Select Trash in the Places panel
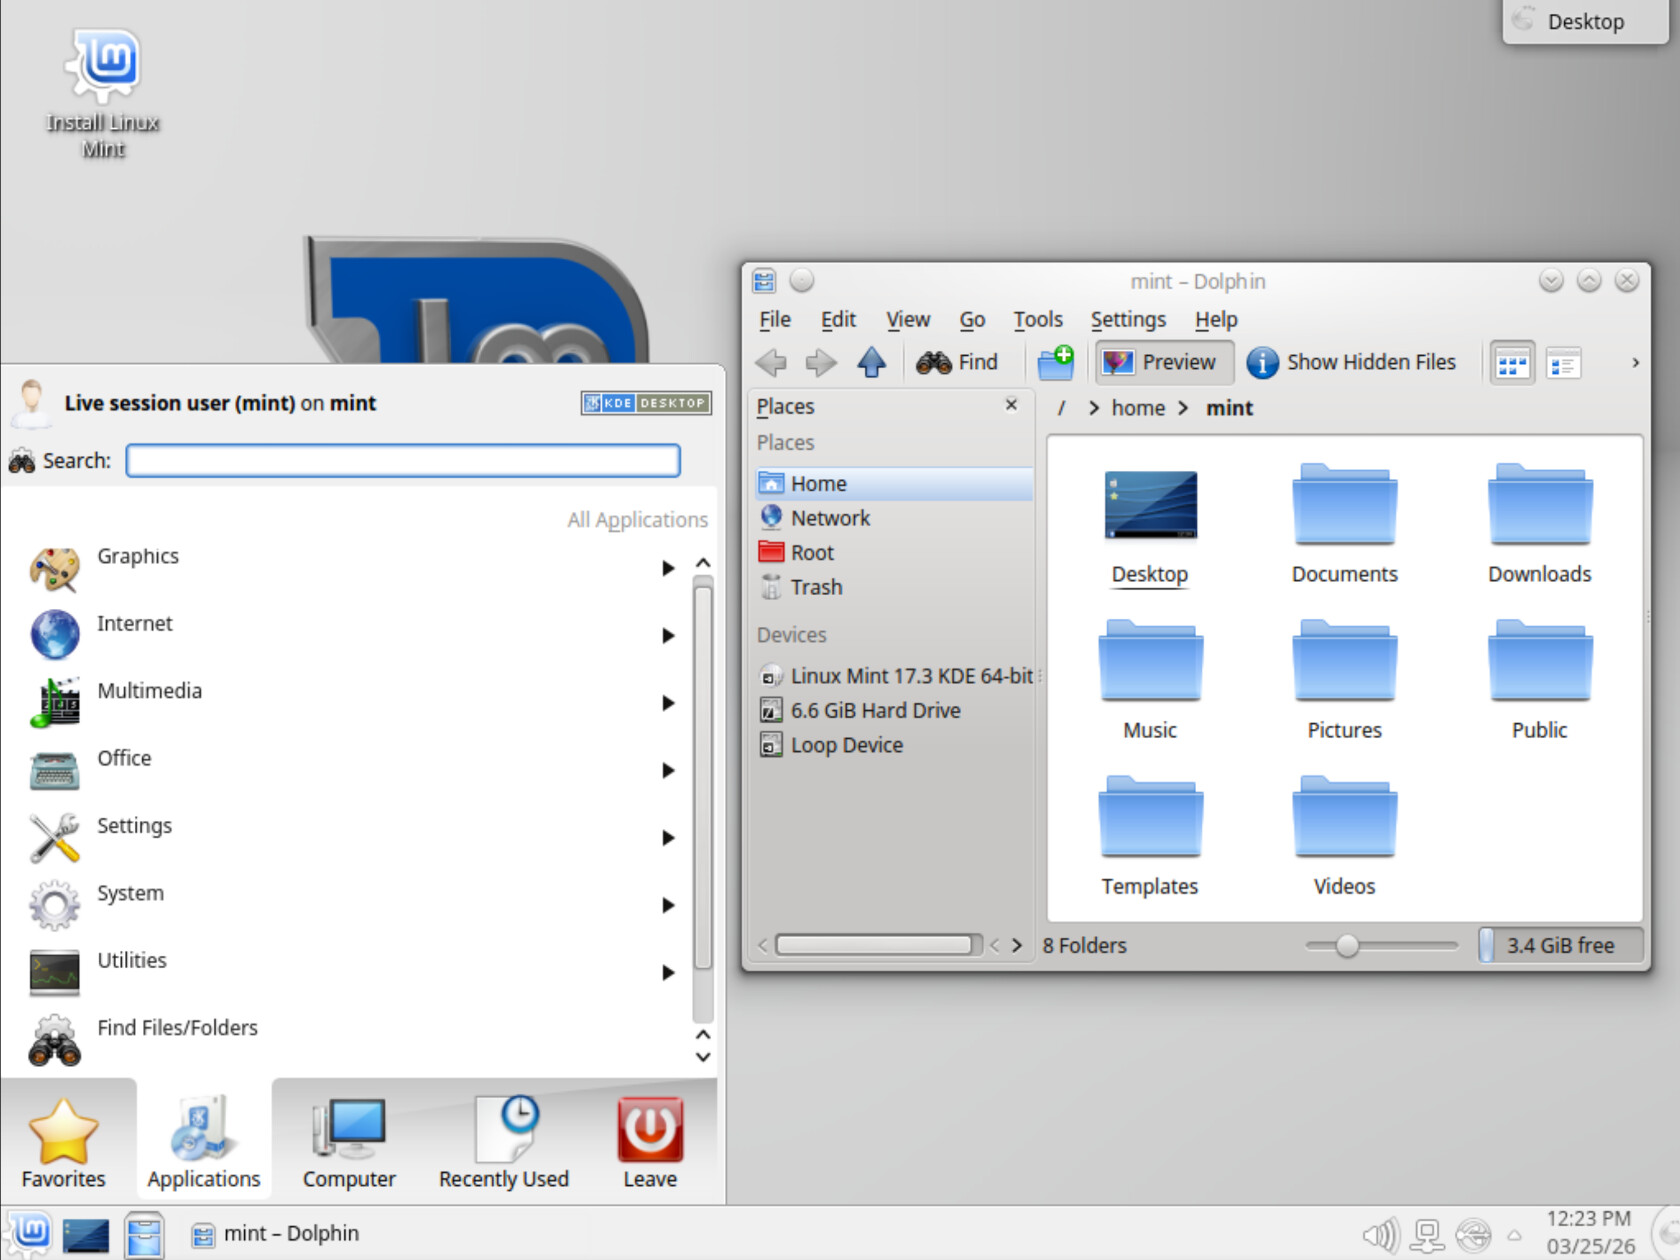 816,587
